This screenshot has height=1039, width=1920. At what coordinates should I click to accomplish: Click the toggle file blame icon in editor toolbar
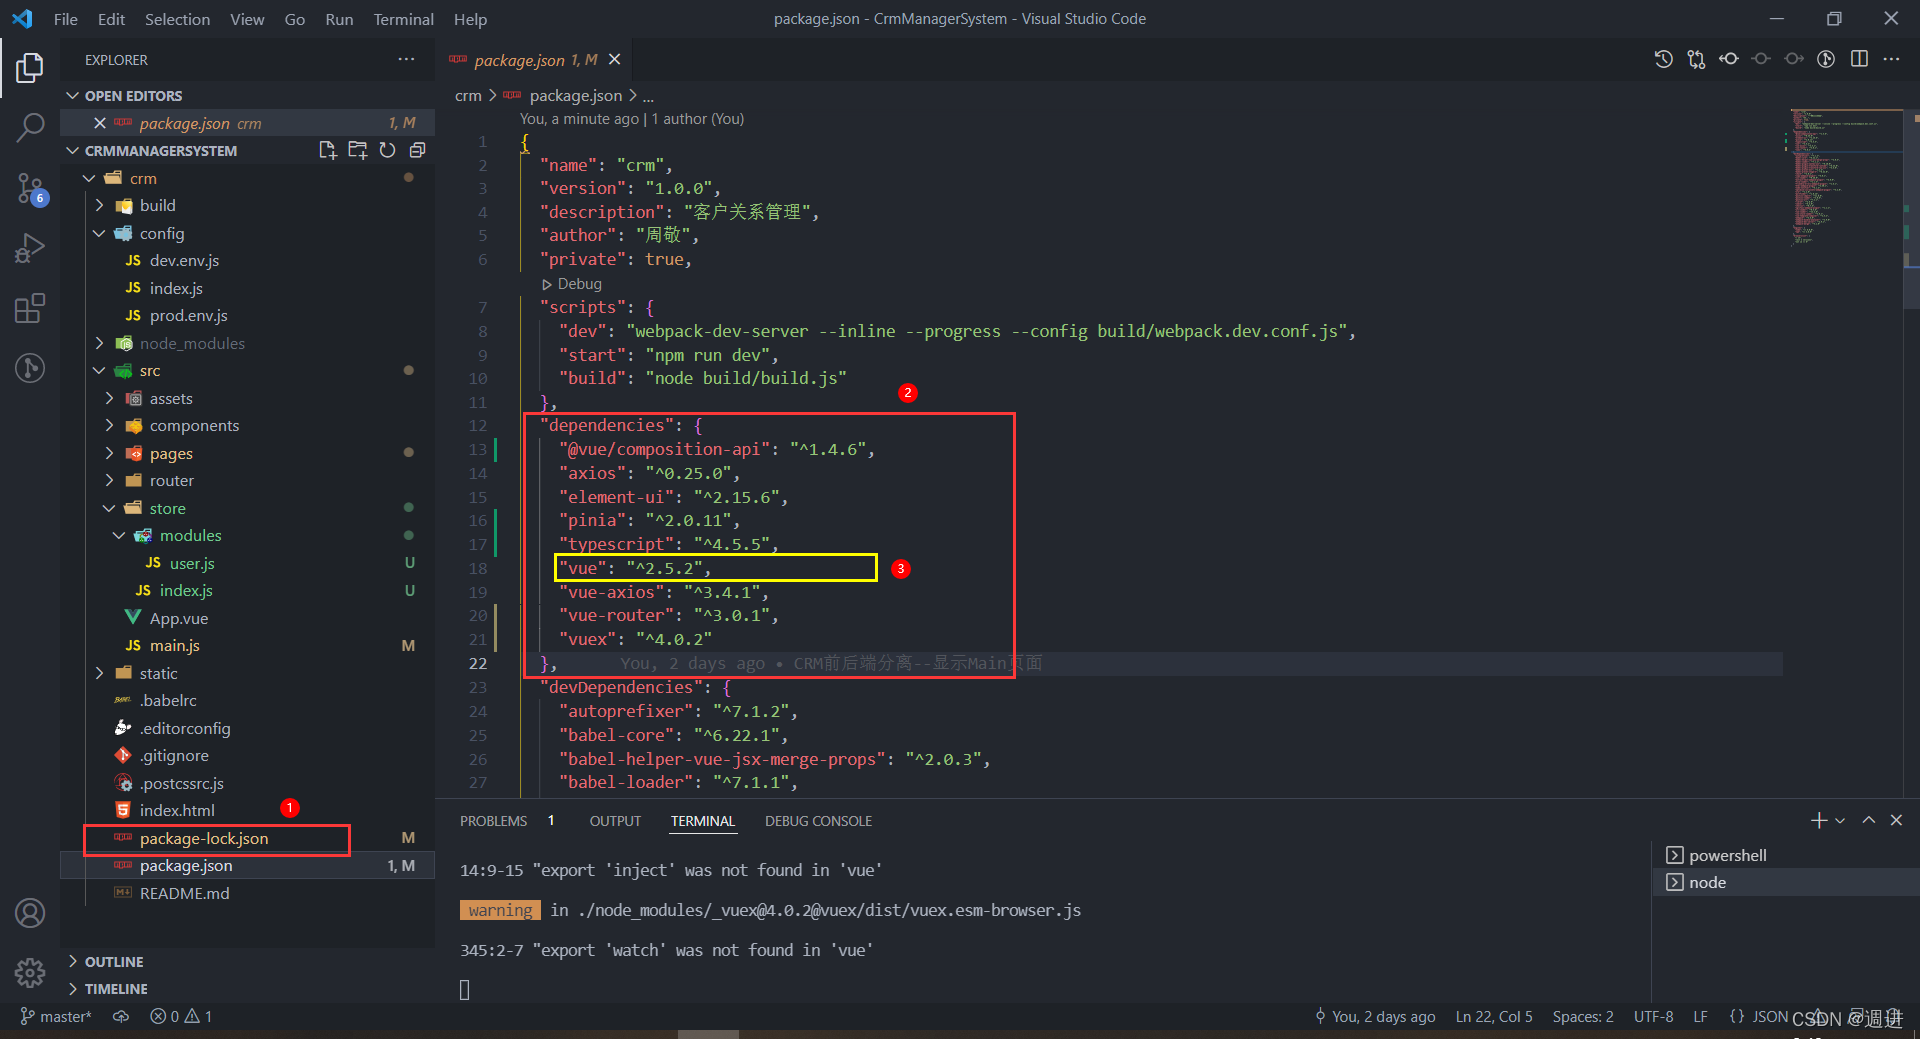pos(1826,59)
